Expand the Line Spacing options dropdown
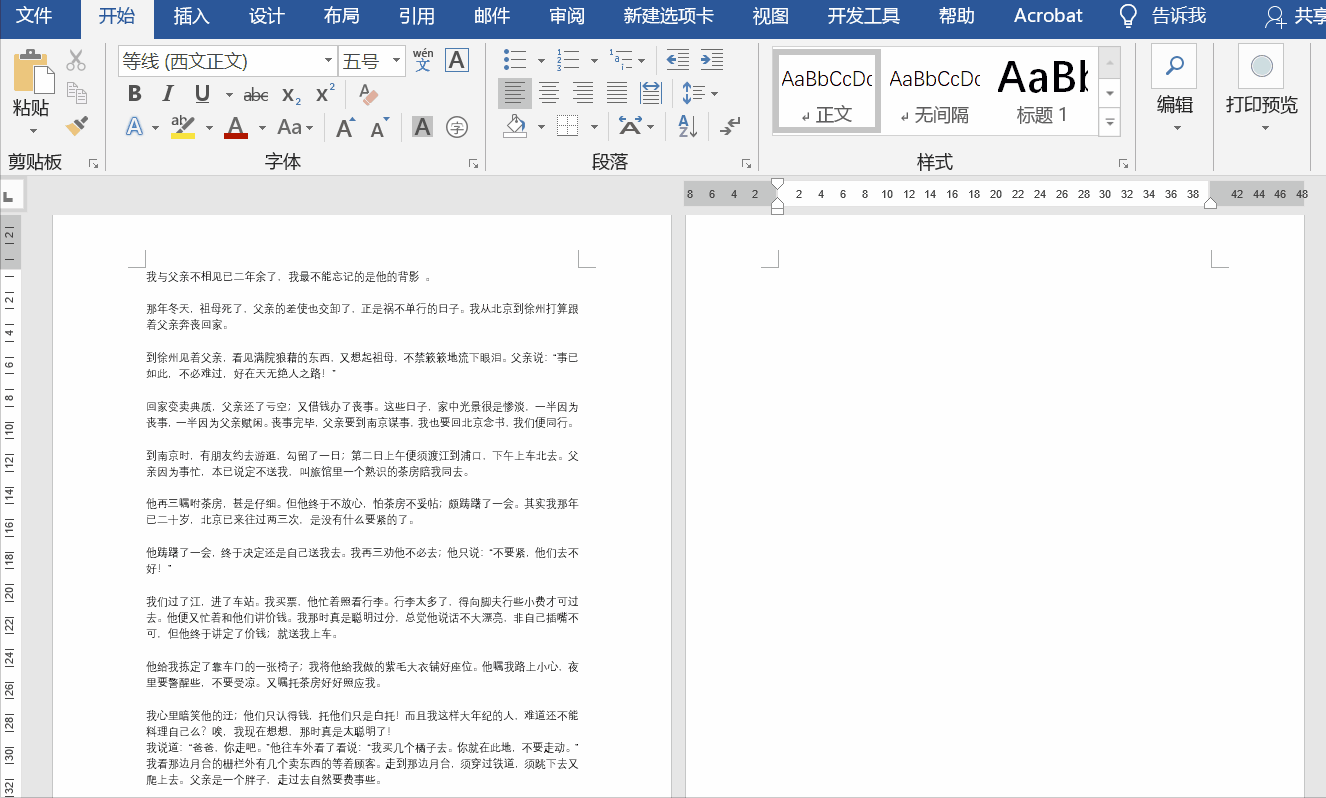1326x798 pixels. [713, 94]
